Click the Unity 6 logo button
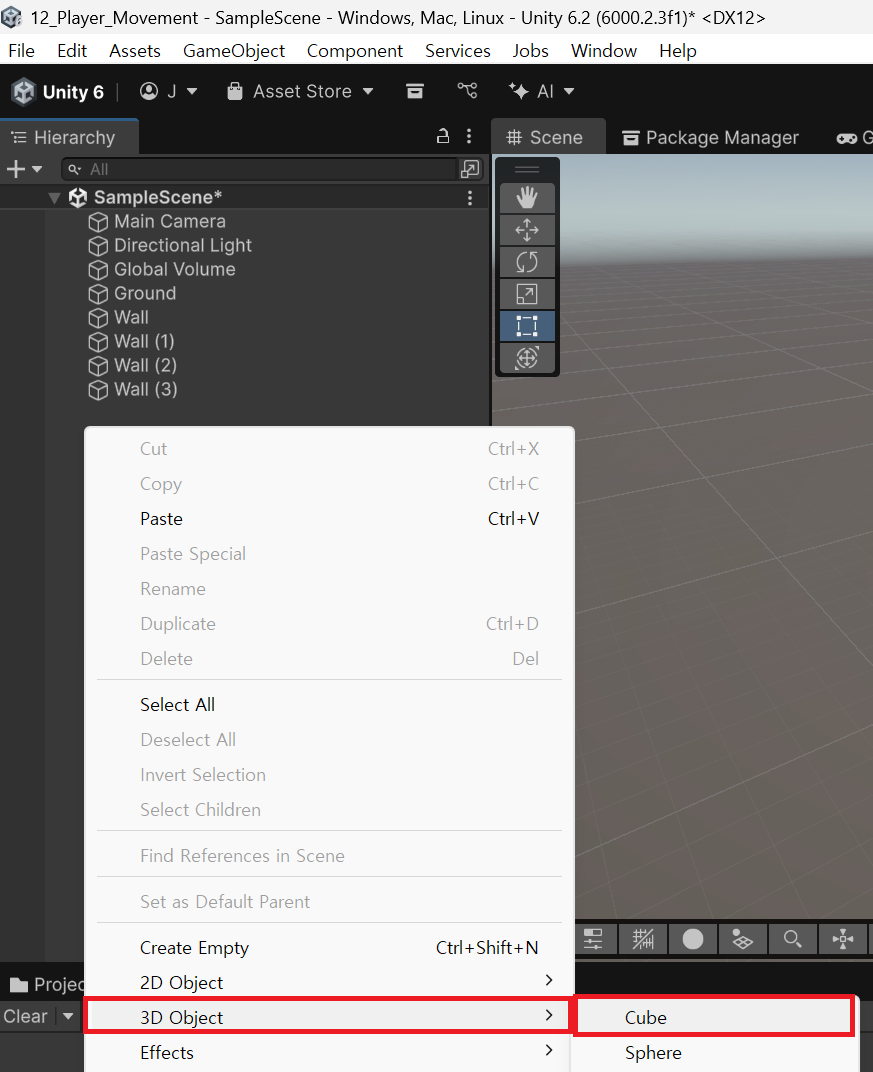The width and height of the screenshot is (873, 1072). 57,92
